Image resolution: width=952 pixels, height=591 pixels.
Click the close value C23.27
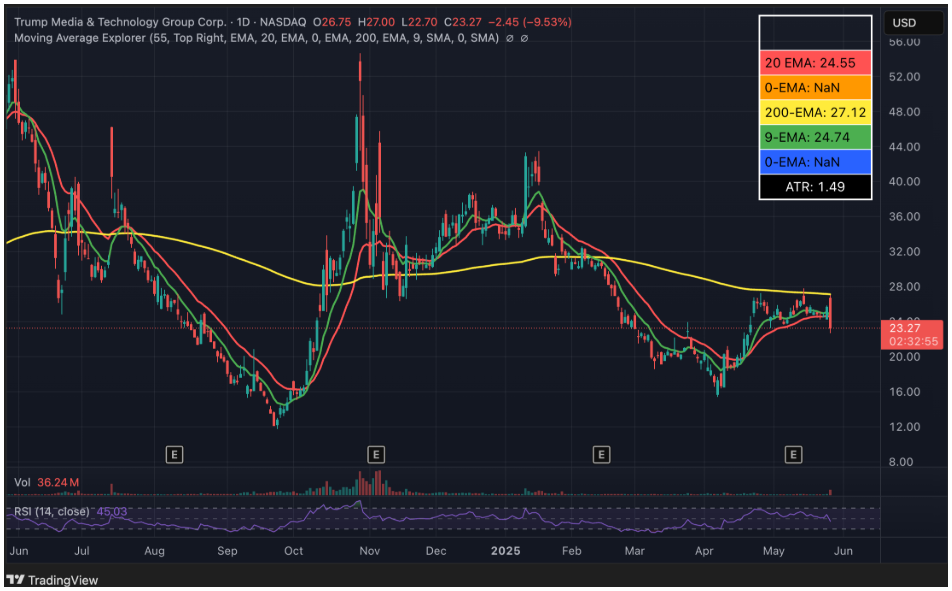[463, 22]
